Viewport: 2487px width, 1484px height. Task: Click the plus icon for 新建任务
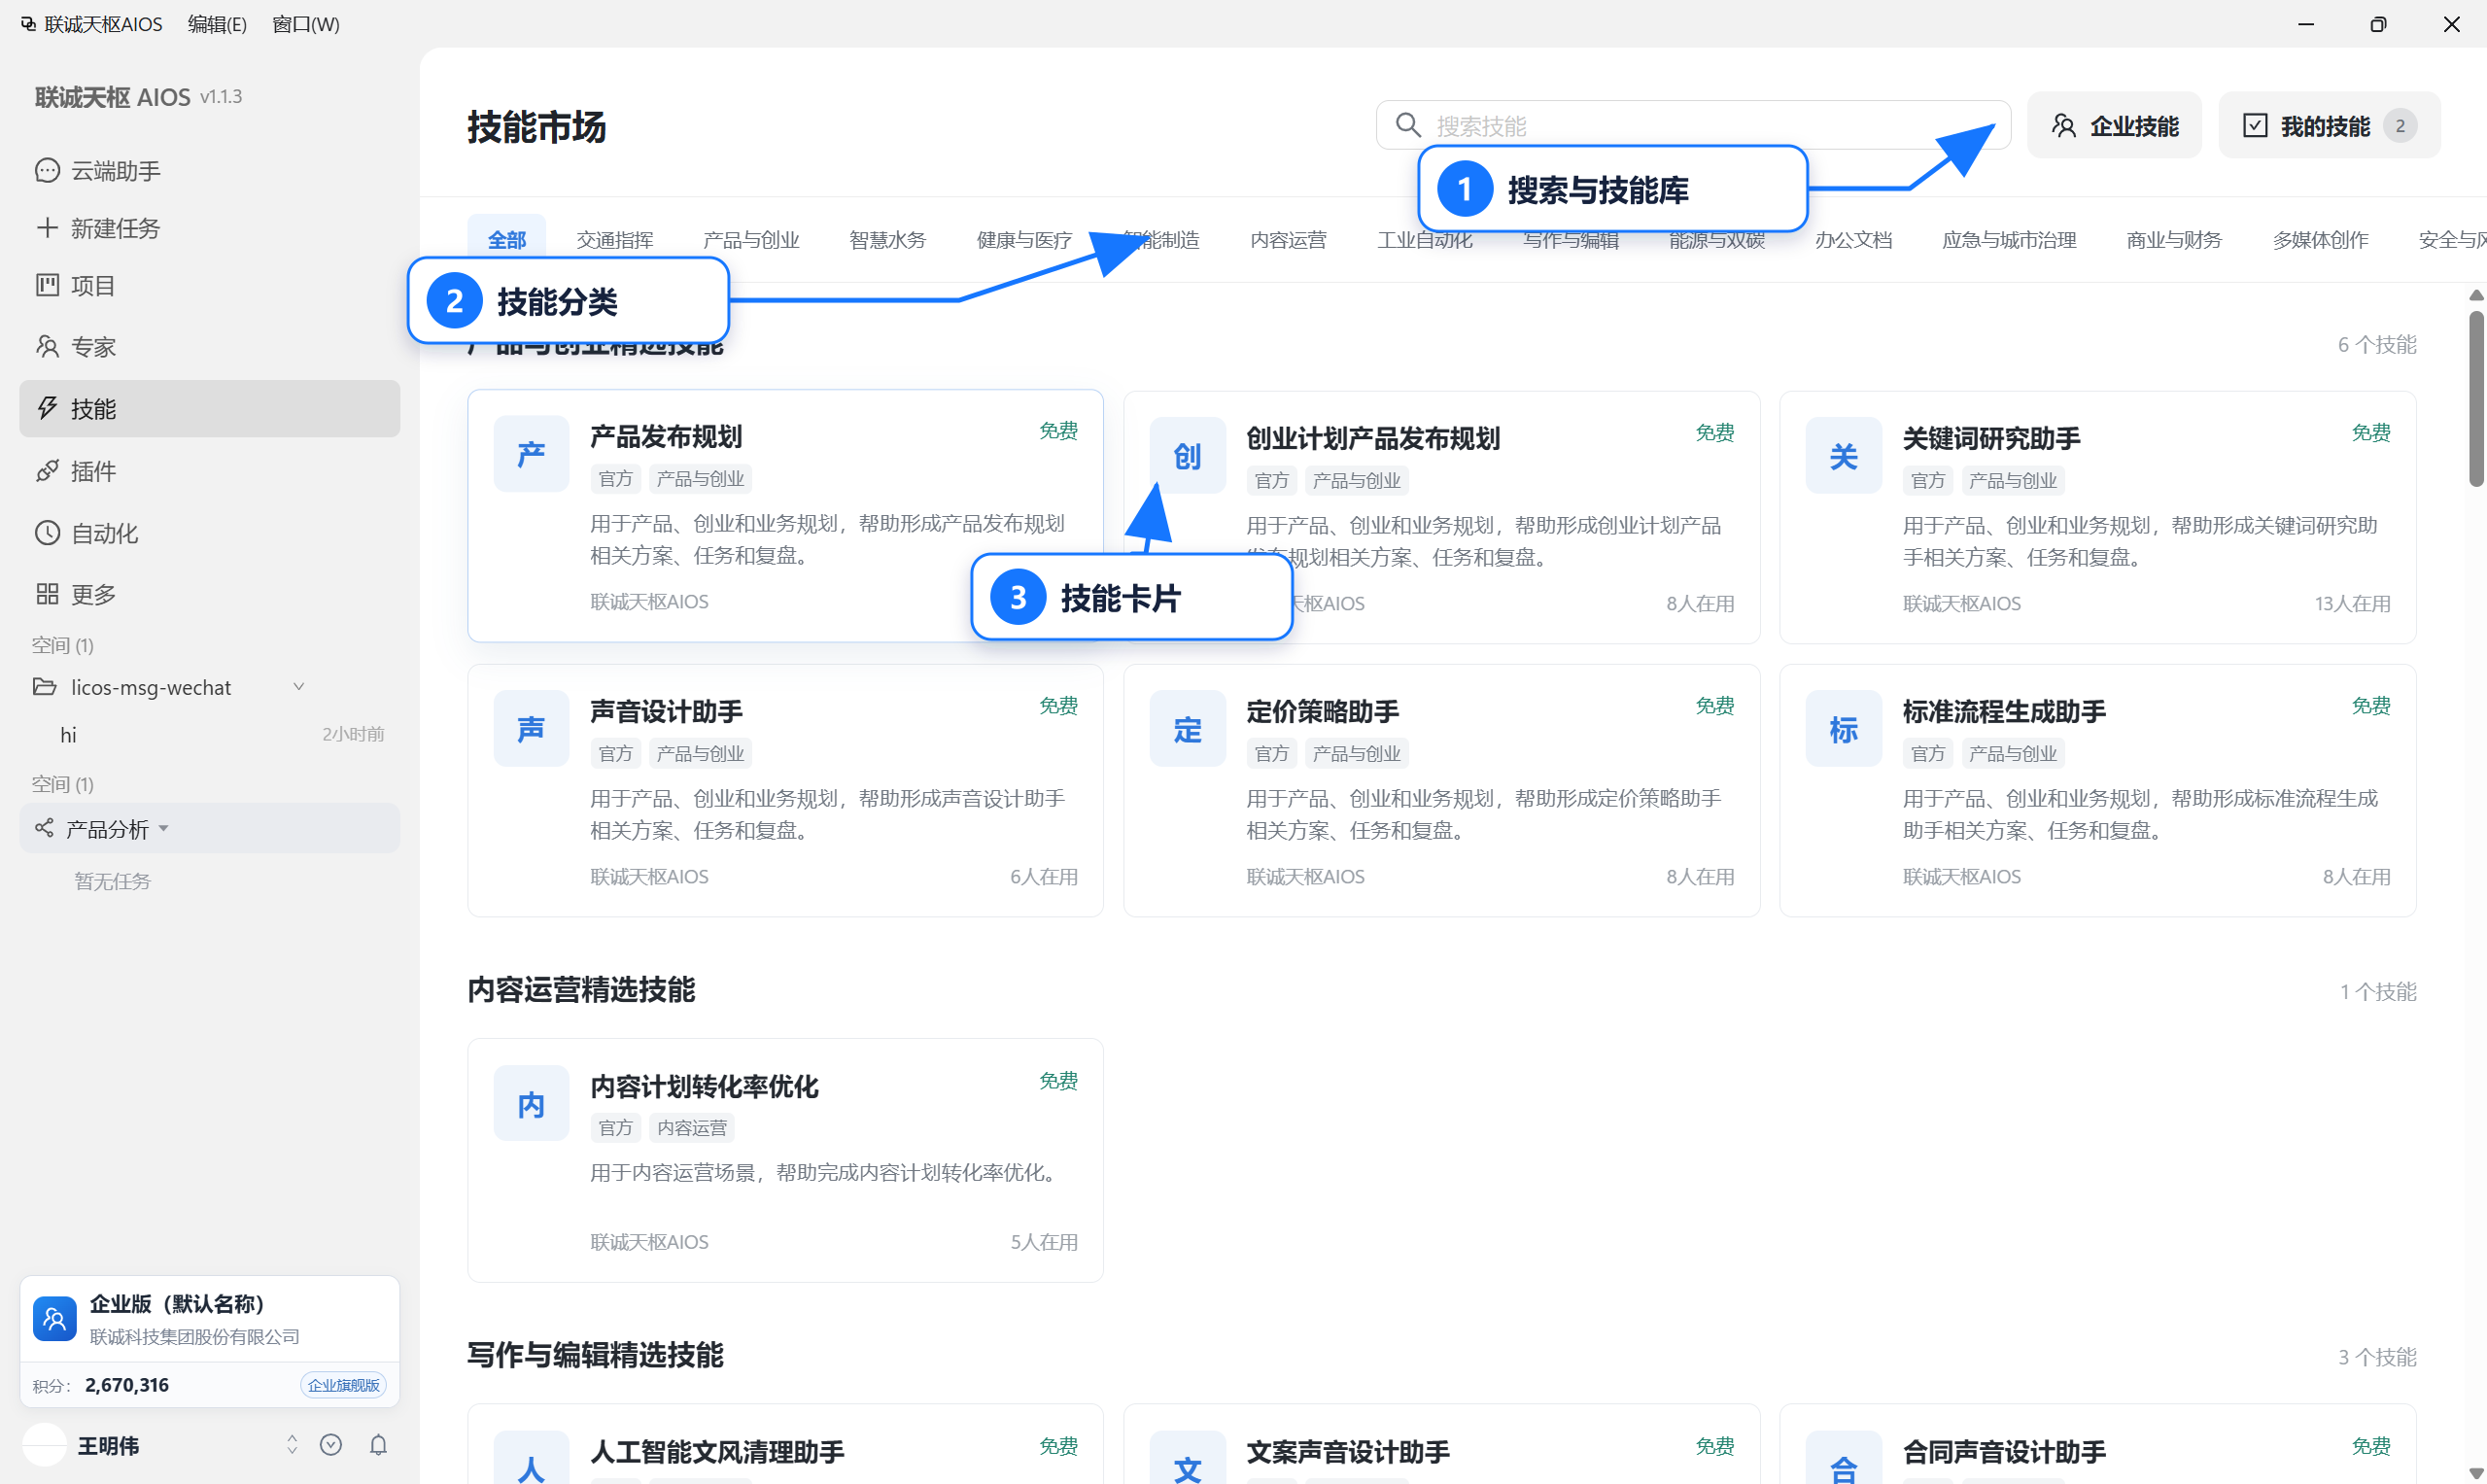click(x=47, y=228)
